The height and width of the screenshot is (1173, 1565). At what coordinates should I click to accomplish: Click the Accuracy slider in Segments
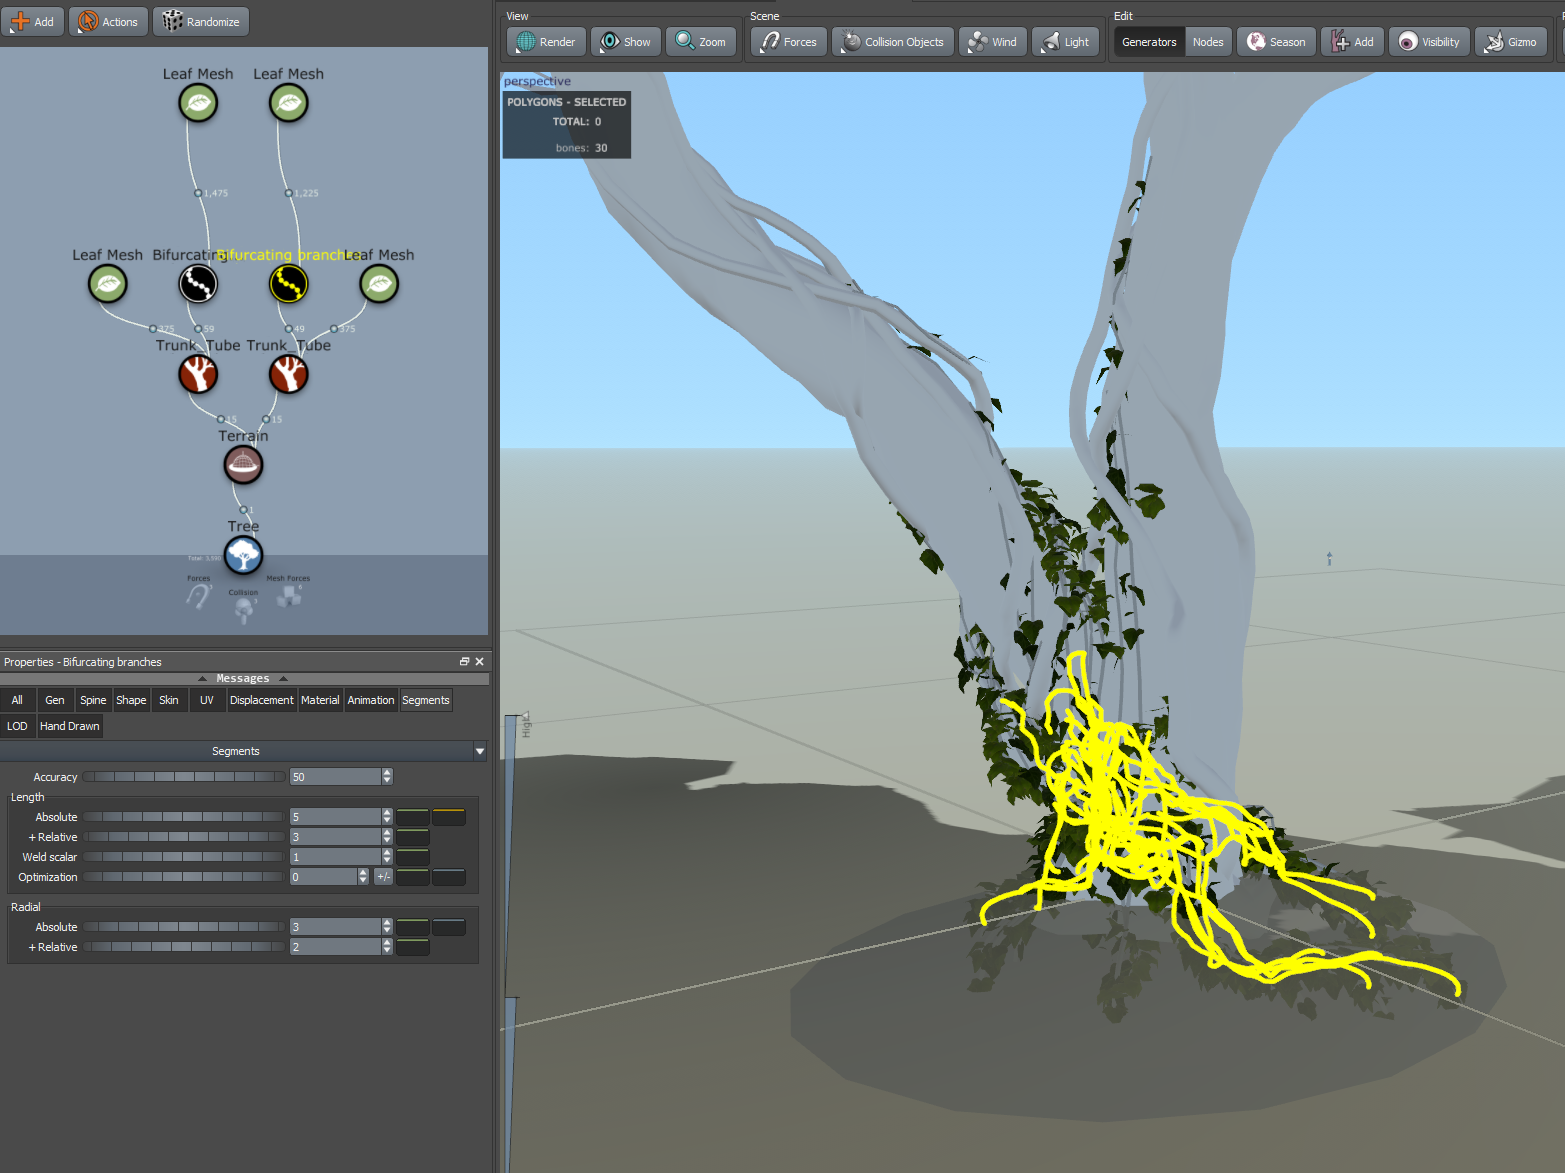point(183,776)
